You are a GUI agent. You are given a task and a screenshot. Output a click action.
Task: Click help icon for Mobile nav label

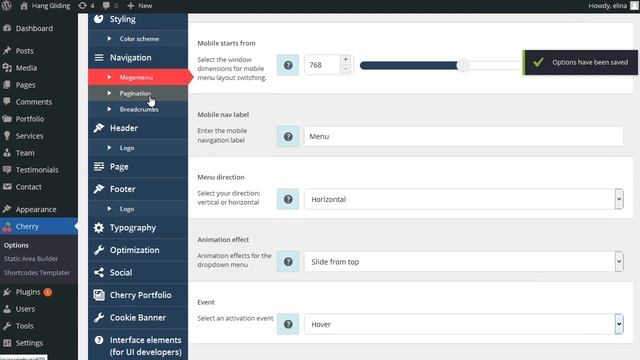tap(288, 136)
